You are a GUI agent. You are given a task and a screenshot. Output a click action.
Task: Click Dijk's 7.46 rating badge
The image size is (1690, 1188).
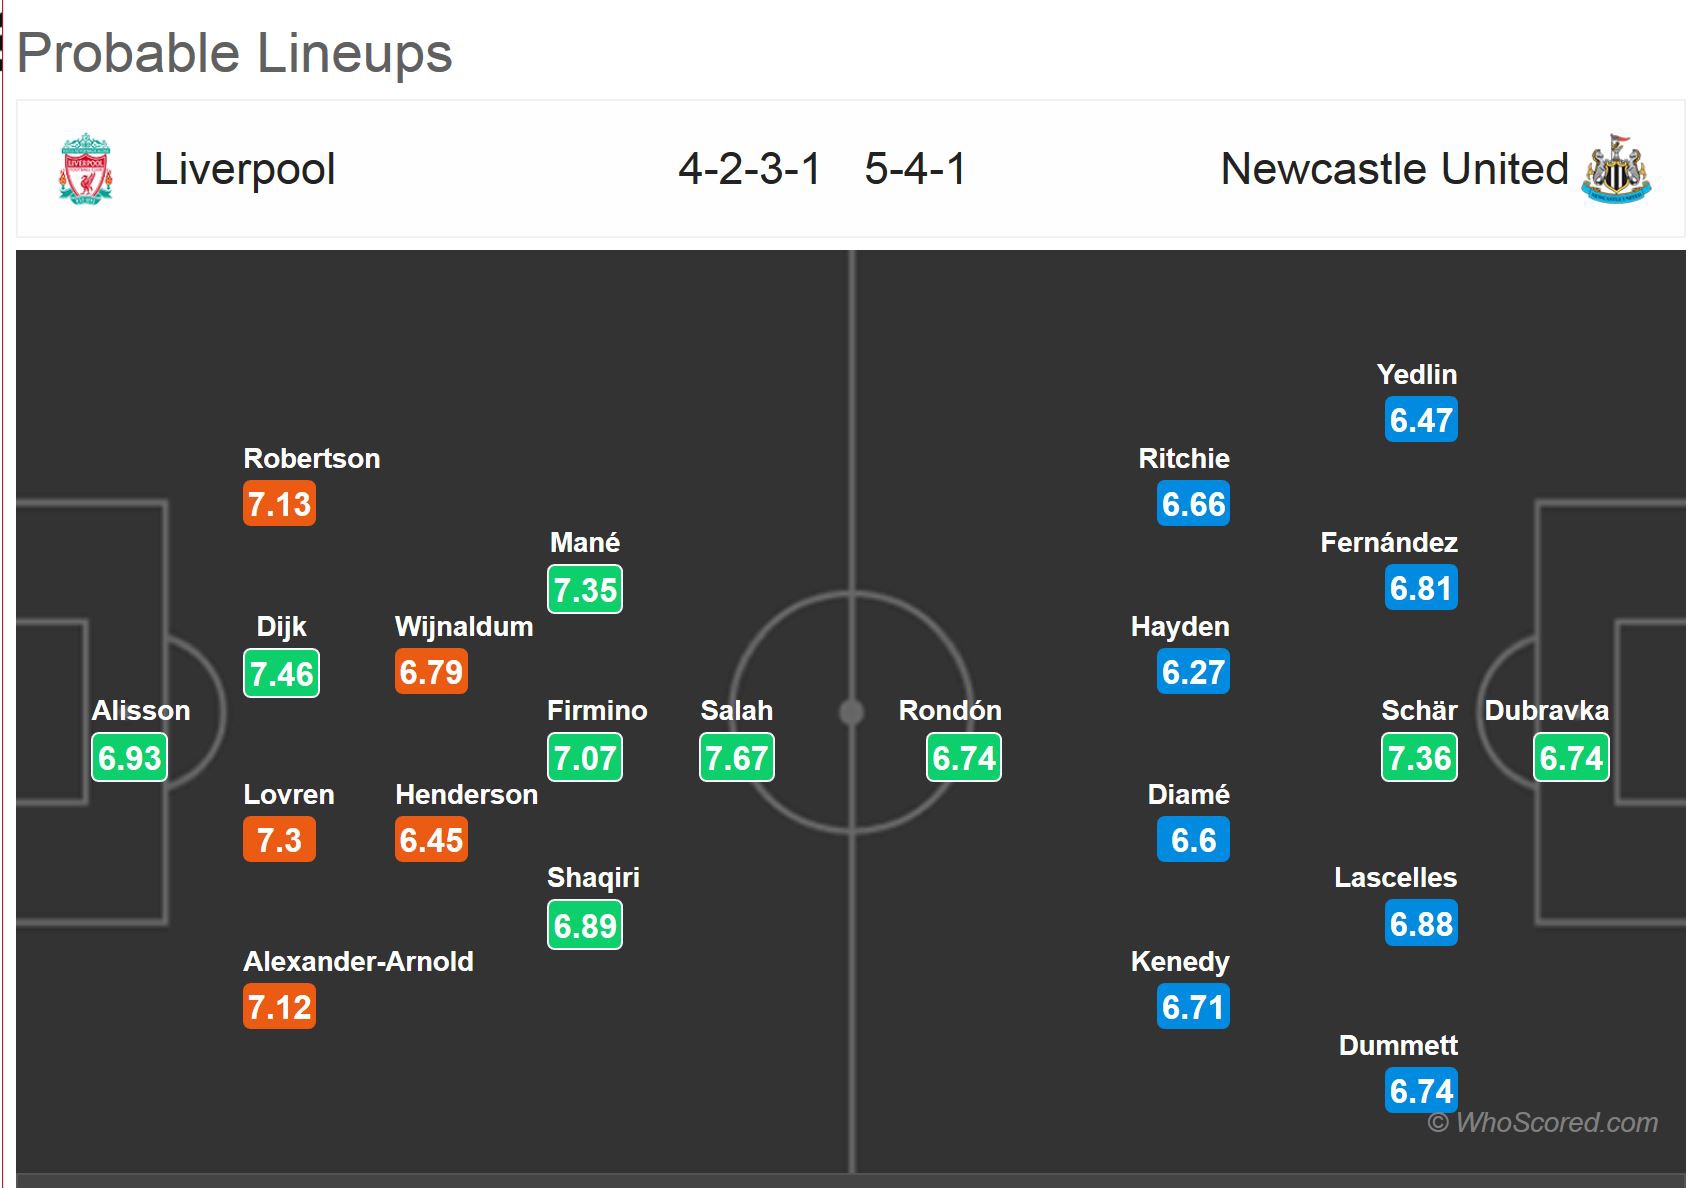282,673
